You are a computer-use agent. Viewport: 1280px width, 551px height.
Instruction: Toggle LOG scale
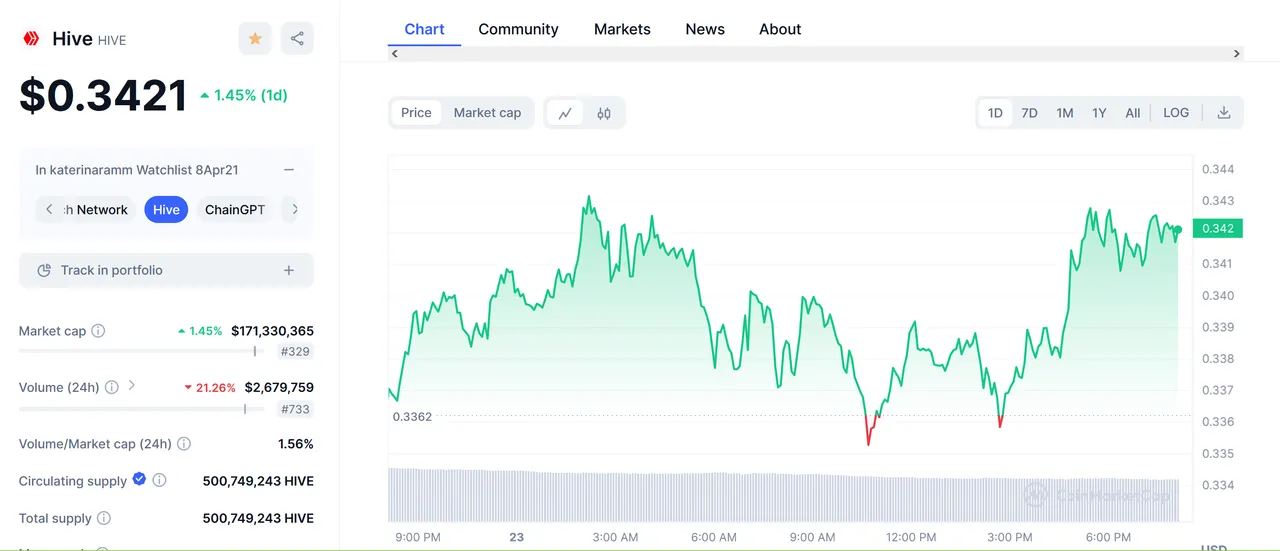[1176, 113]
